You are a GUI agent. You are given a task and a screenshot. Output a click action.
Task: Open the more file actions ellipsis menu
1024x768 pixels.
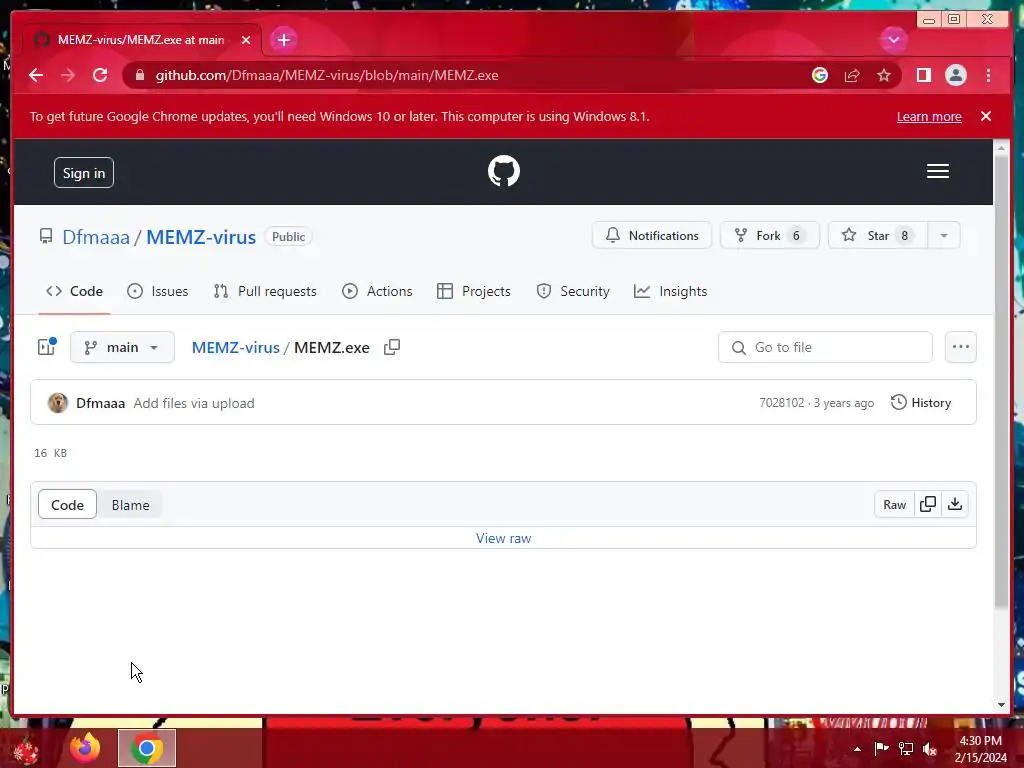[x=961, y=347]
